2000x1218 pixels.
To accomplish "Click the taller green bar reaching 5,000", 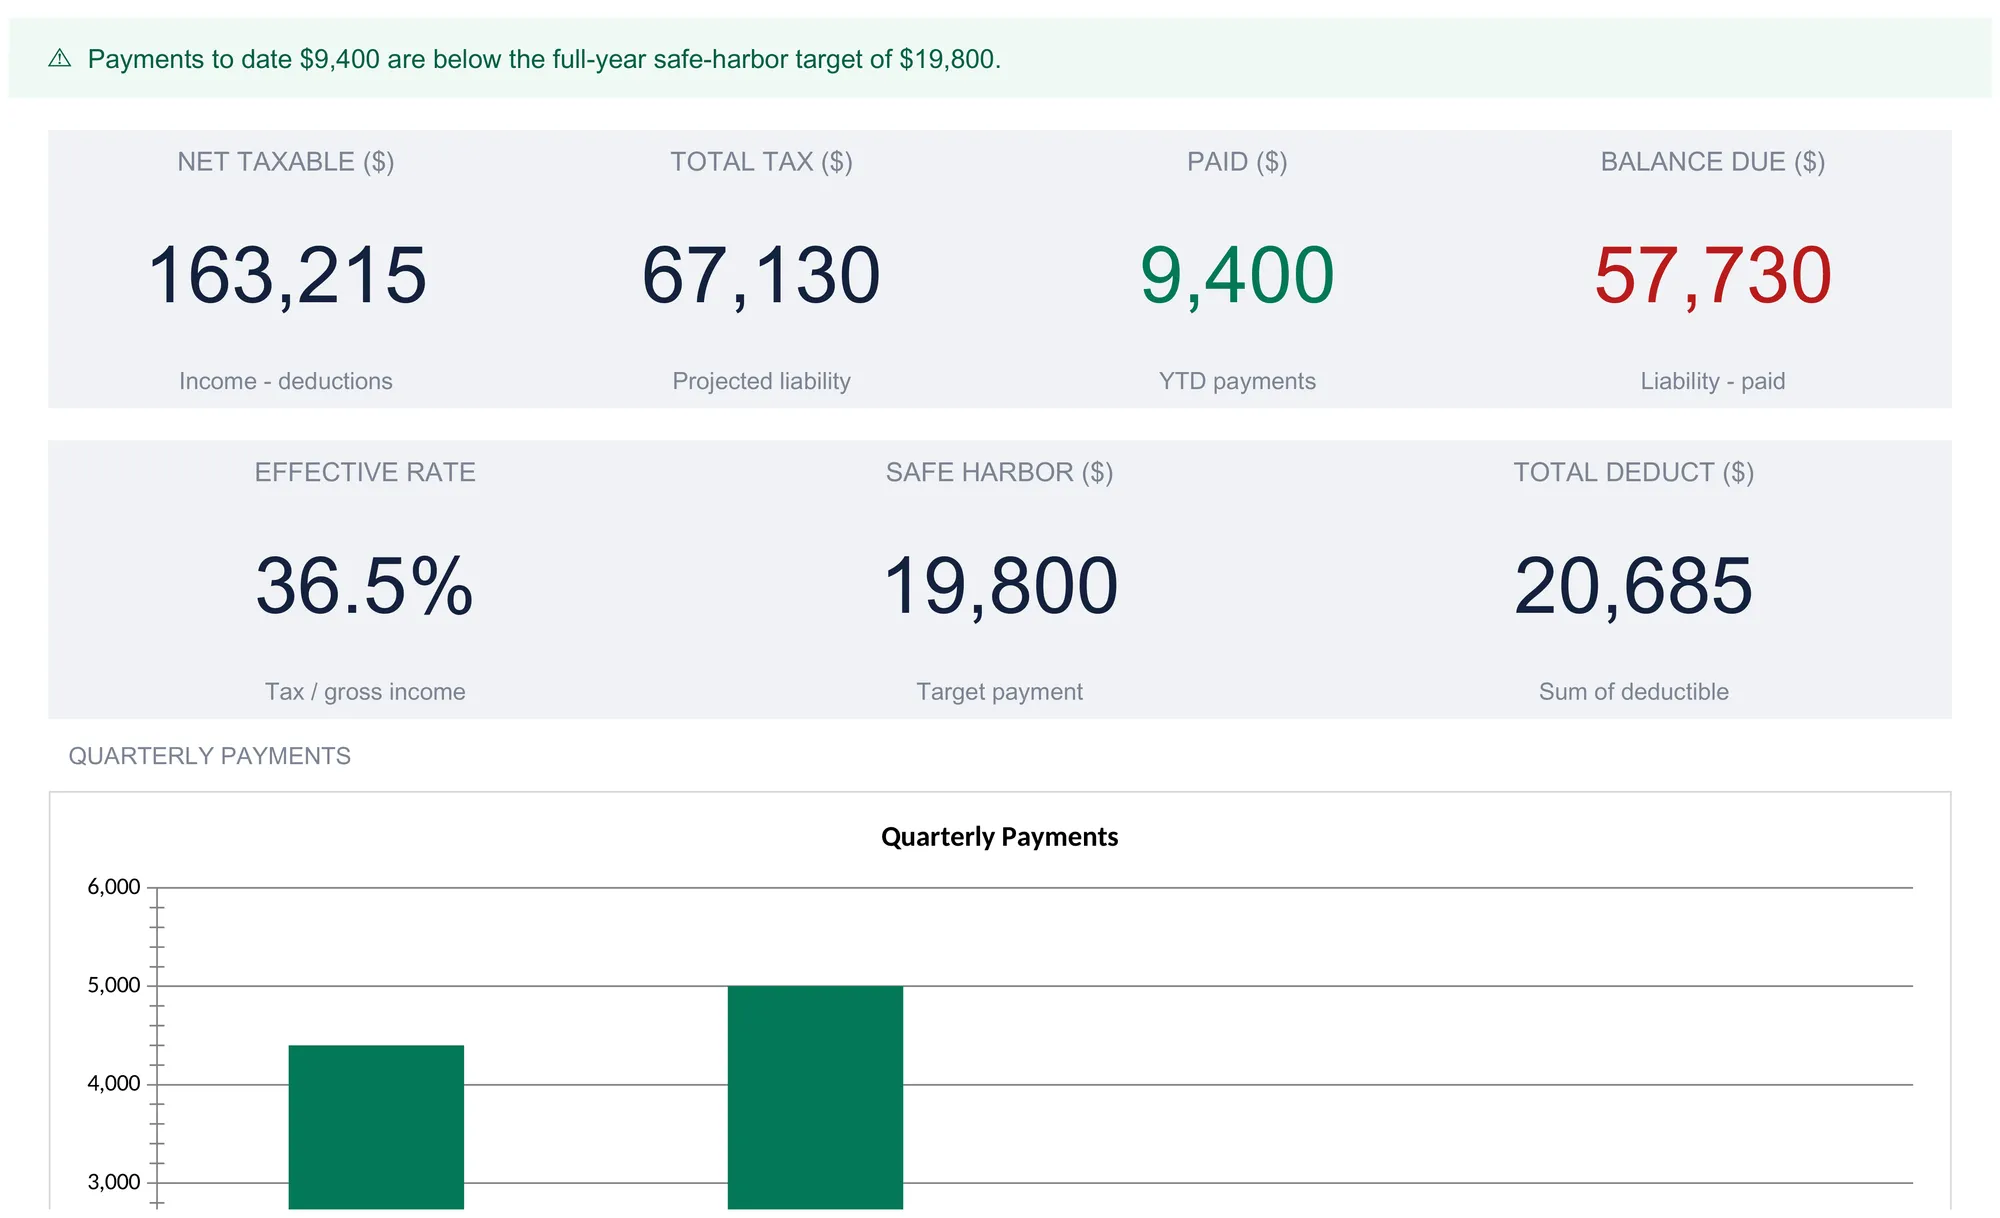I will point(815,1097).
